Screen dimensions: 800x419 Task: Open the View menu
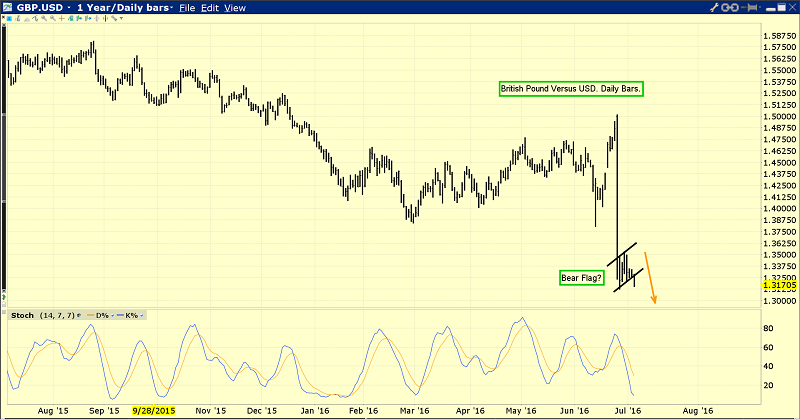point(235,8)
